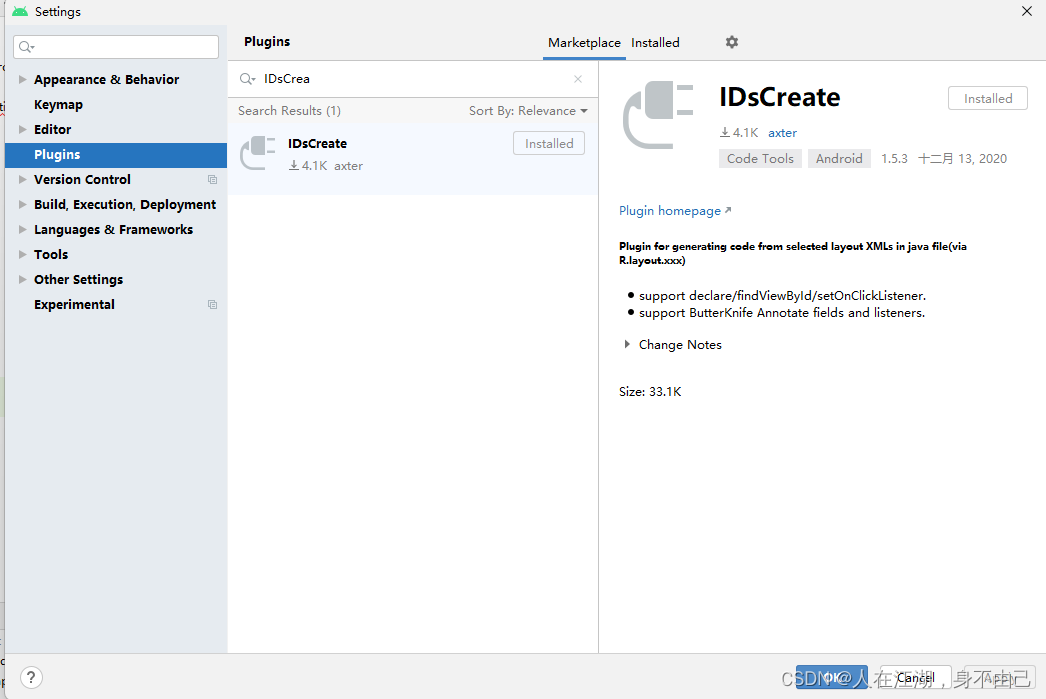Switch to the Marketplace tab

[584, 43]
